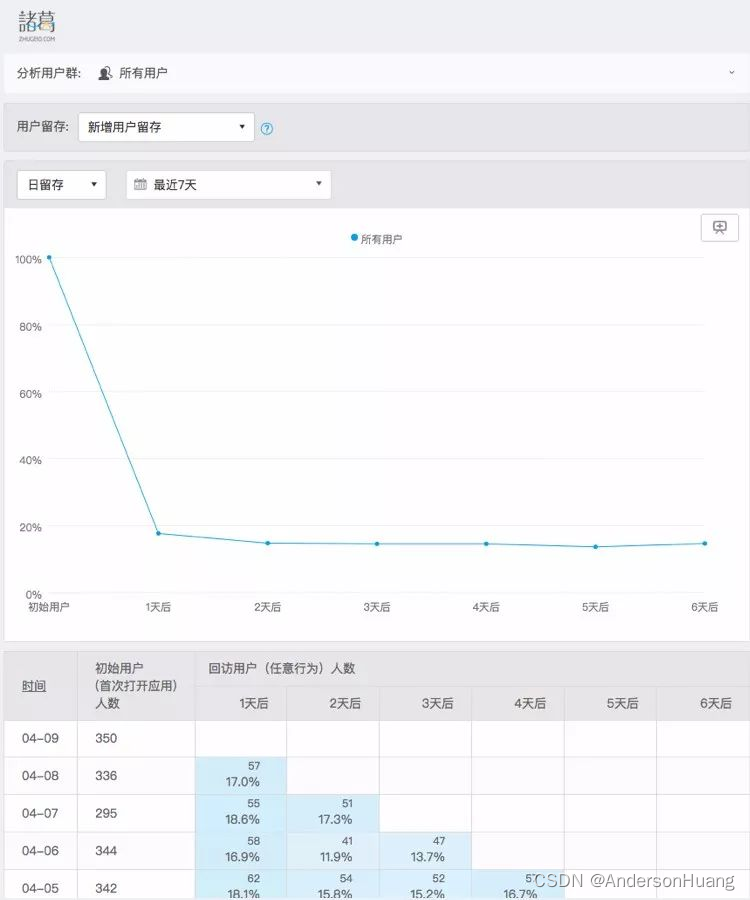750x900 pixels.
Task: Click the 62 / 18.1% retention cell
Action: 241,885
